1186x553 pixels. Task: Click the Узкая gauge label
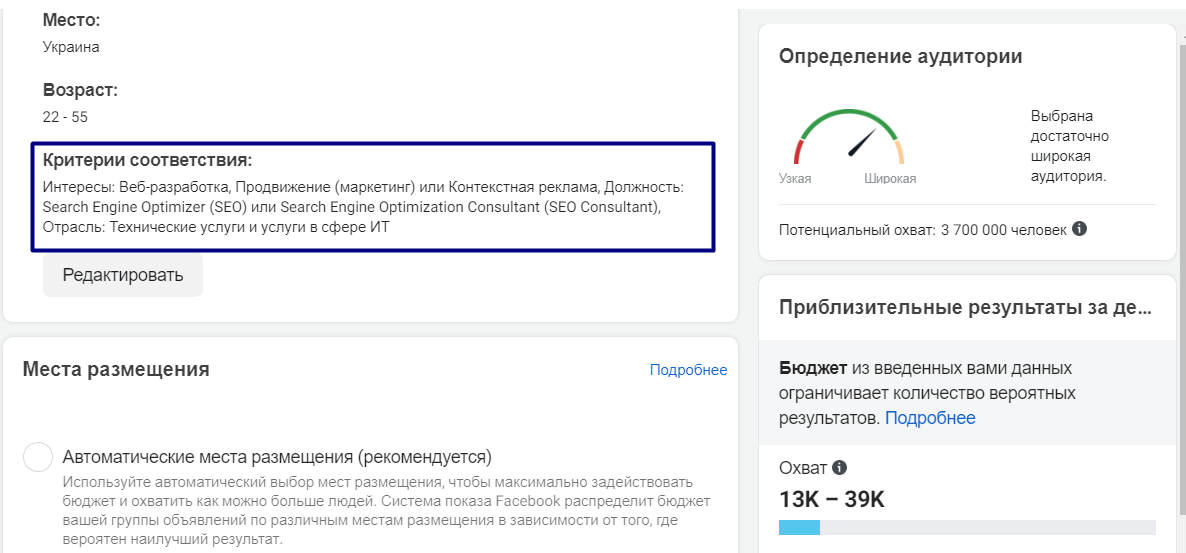click(795, 179)
